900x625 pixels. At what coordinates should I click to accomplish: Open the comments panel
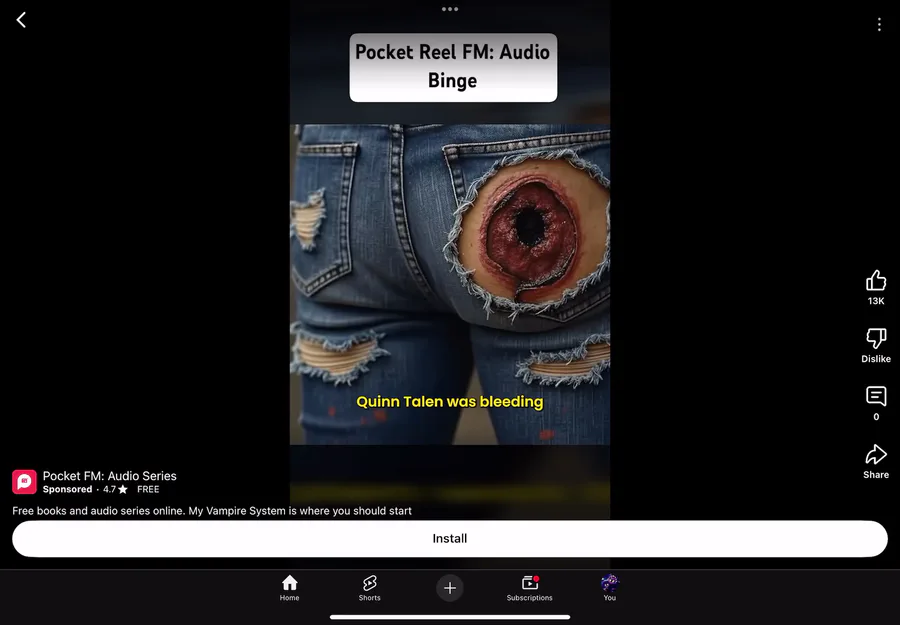tap(876, 396)
